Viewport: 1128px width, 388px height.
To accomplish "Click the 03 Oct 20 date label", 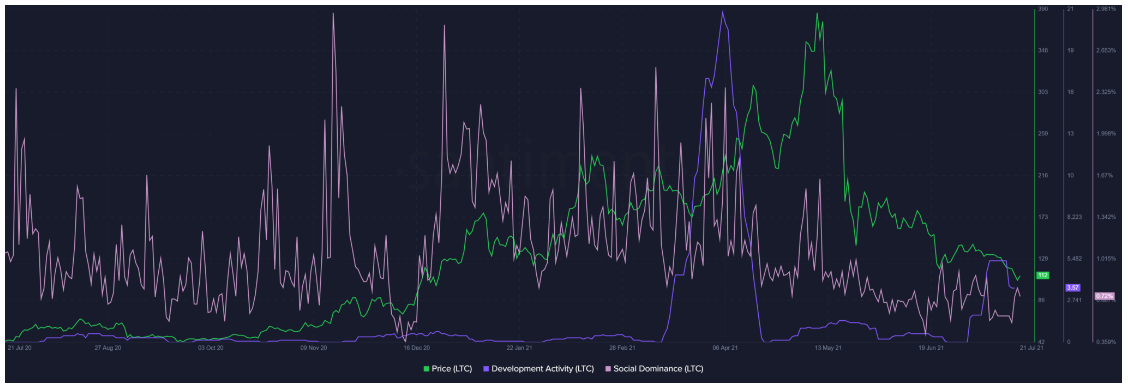I will tap(211, 347).
